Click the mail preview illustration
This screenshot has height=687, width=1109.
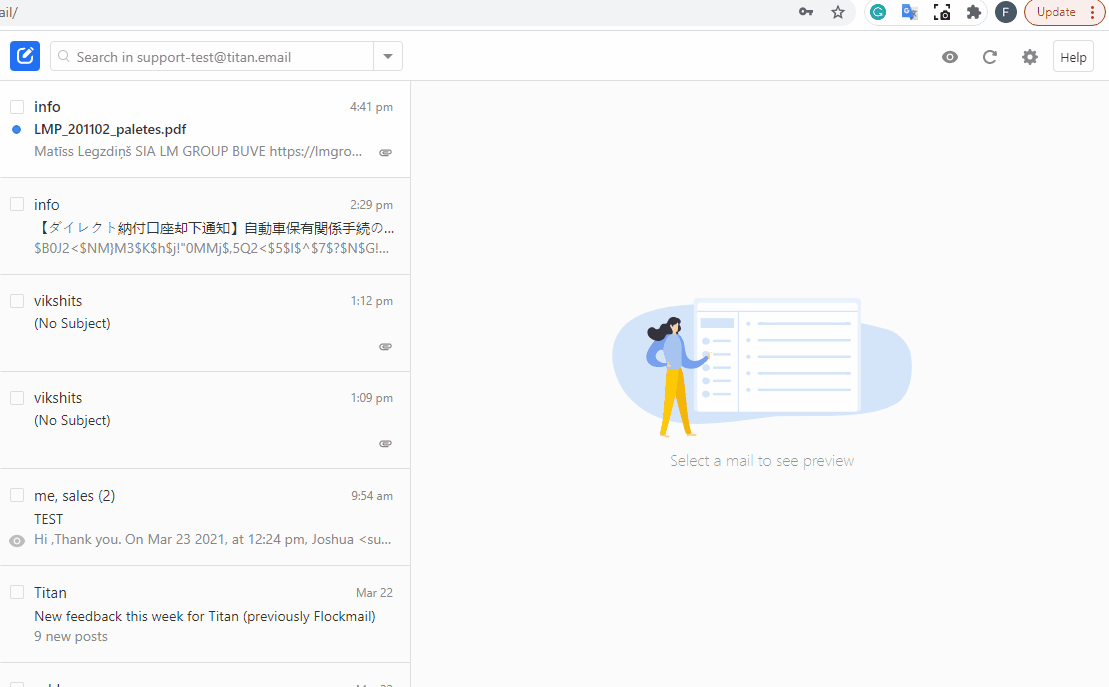(x=762, y=366)
